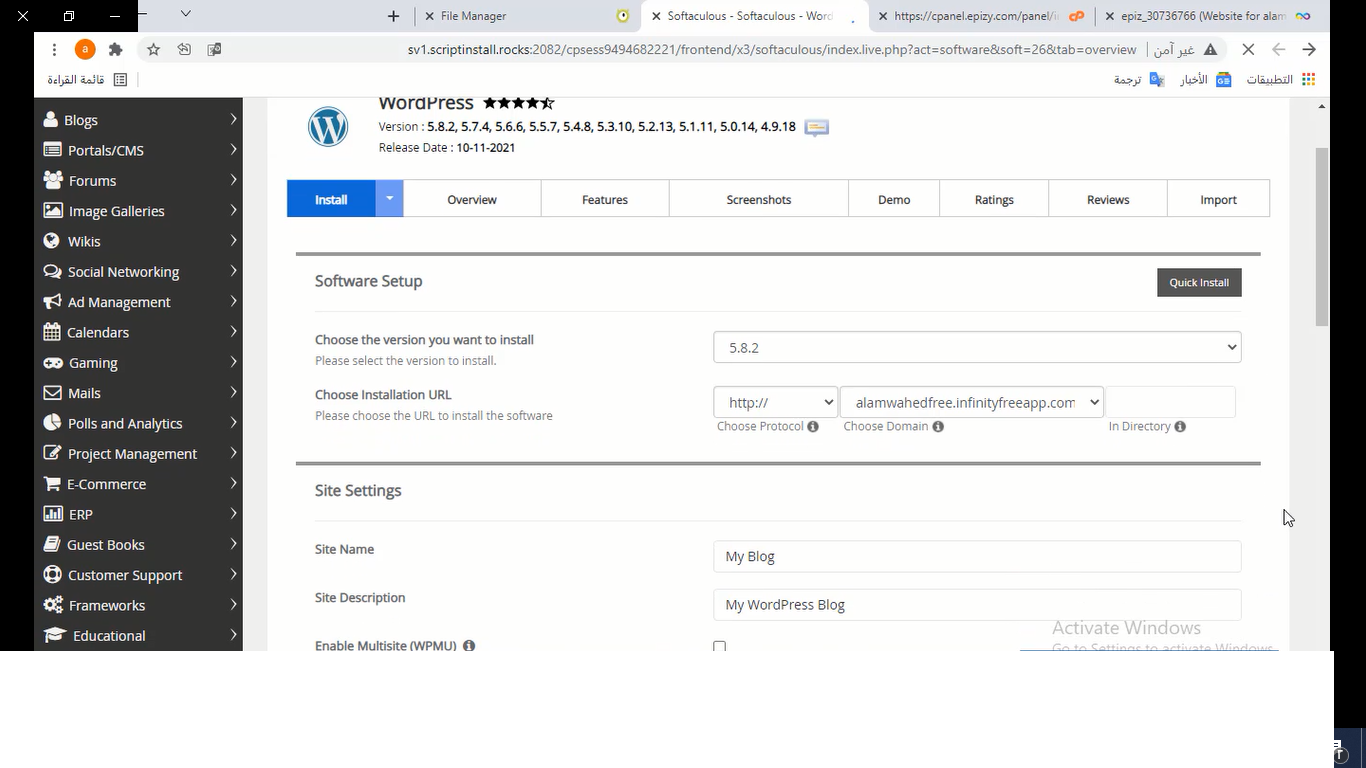Open the Screenshots tab

tap(759, 199)
